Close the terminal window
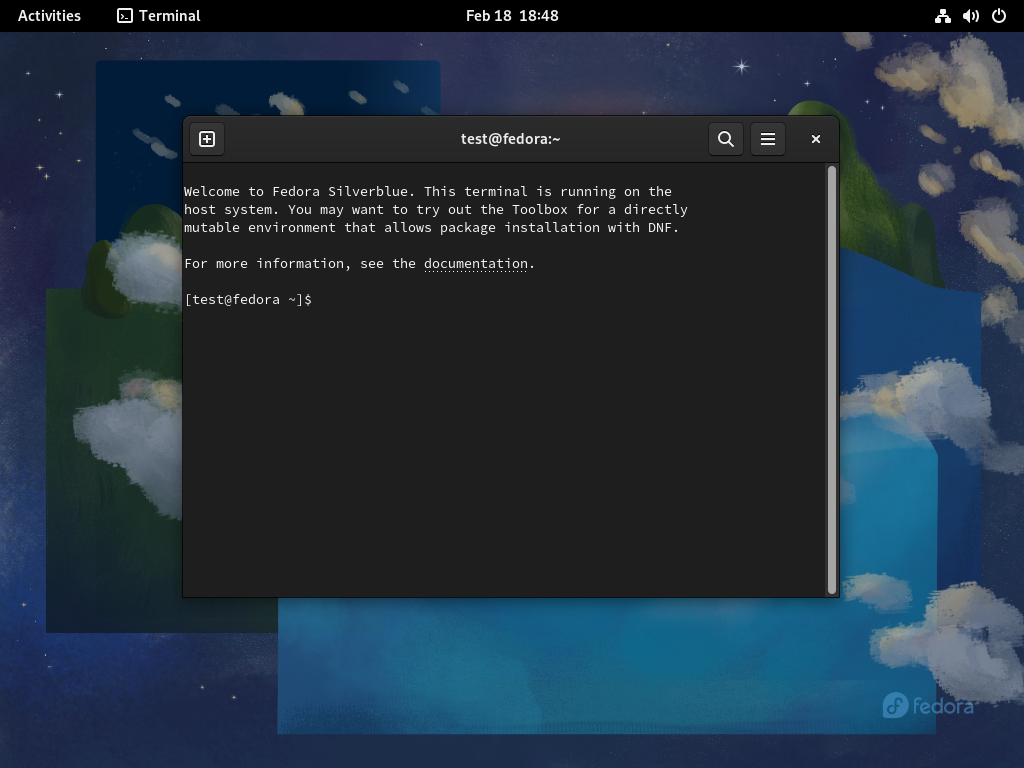This screenshot has height=768, width=1024. [816, 139]
